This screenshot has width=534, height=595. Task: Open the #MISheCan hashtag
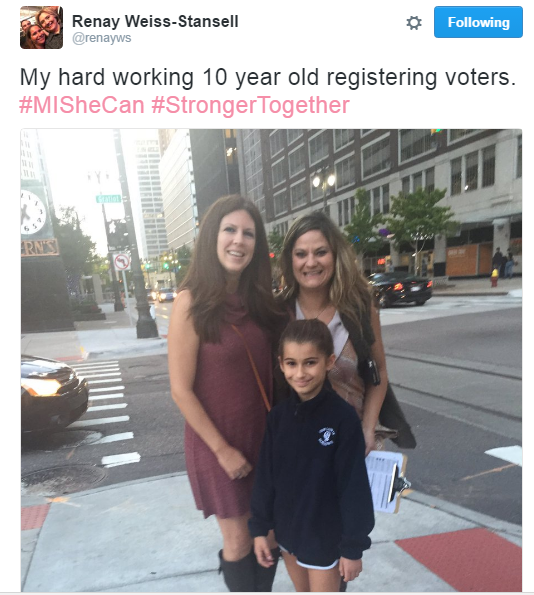(x=82, y=105)
